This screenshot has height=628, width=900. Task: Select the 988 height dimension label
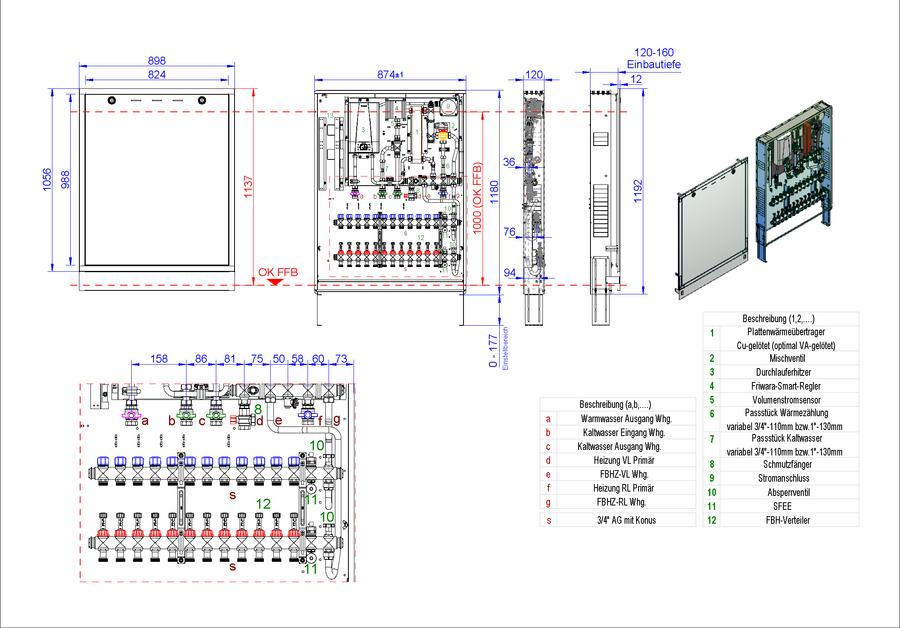(64, 180)
